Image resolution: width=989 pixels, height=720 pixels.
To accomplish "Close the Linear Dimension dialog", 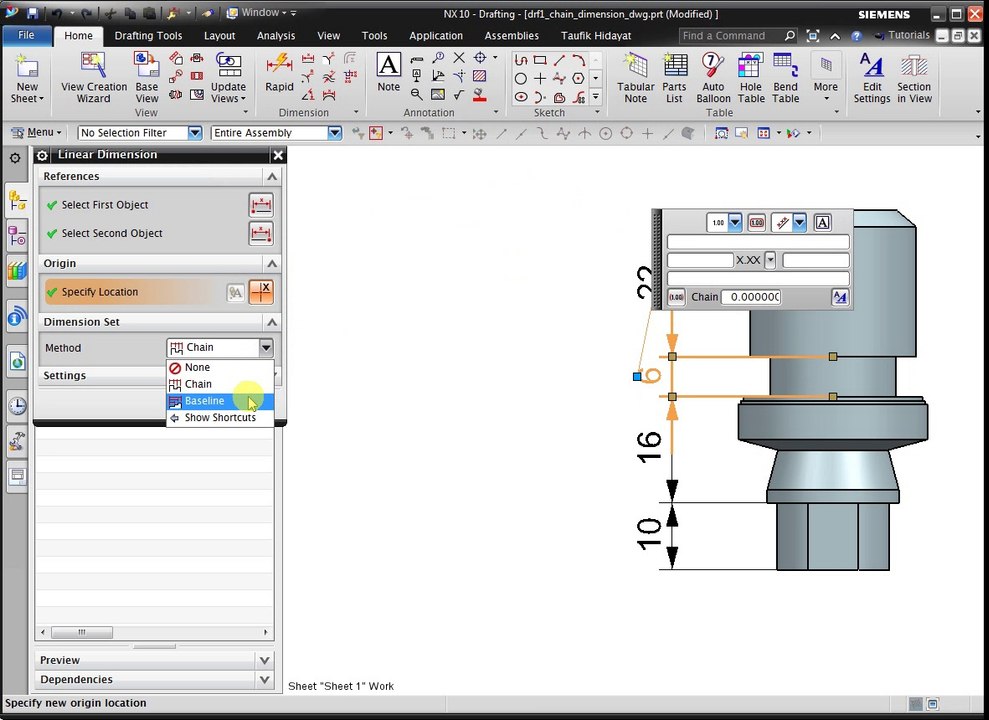I will click(x=278, y=155).
